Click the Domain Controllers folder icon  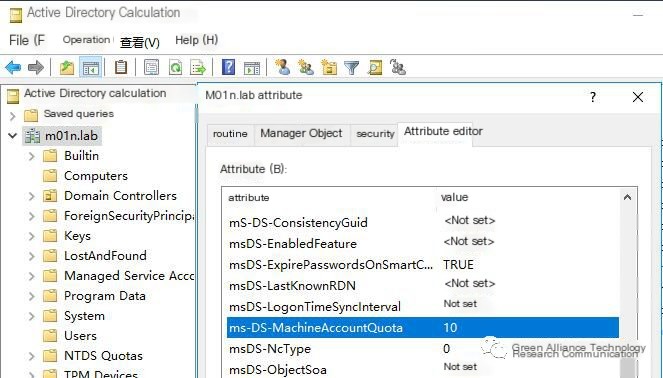[x=50, y=196]
